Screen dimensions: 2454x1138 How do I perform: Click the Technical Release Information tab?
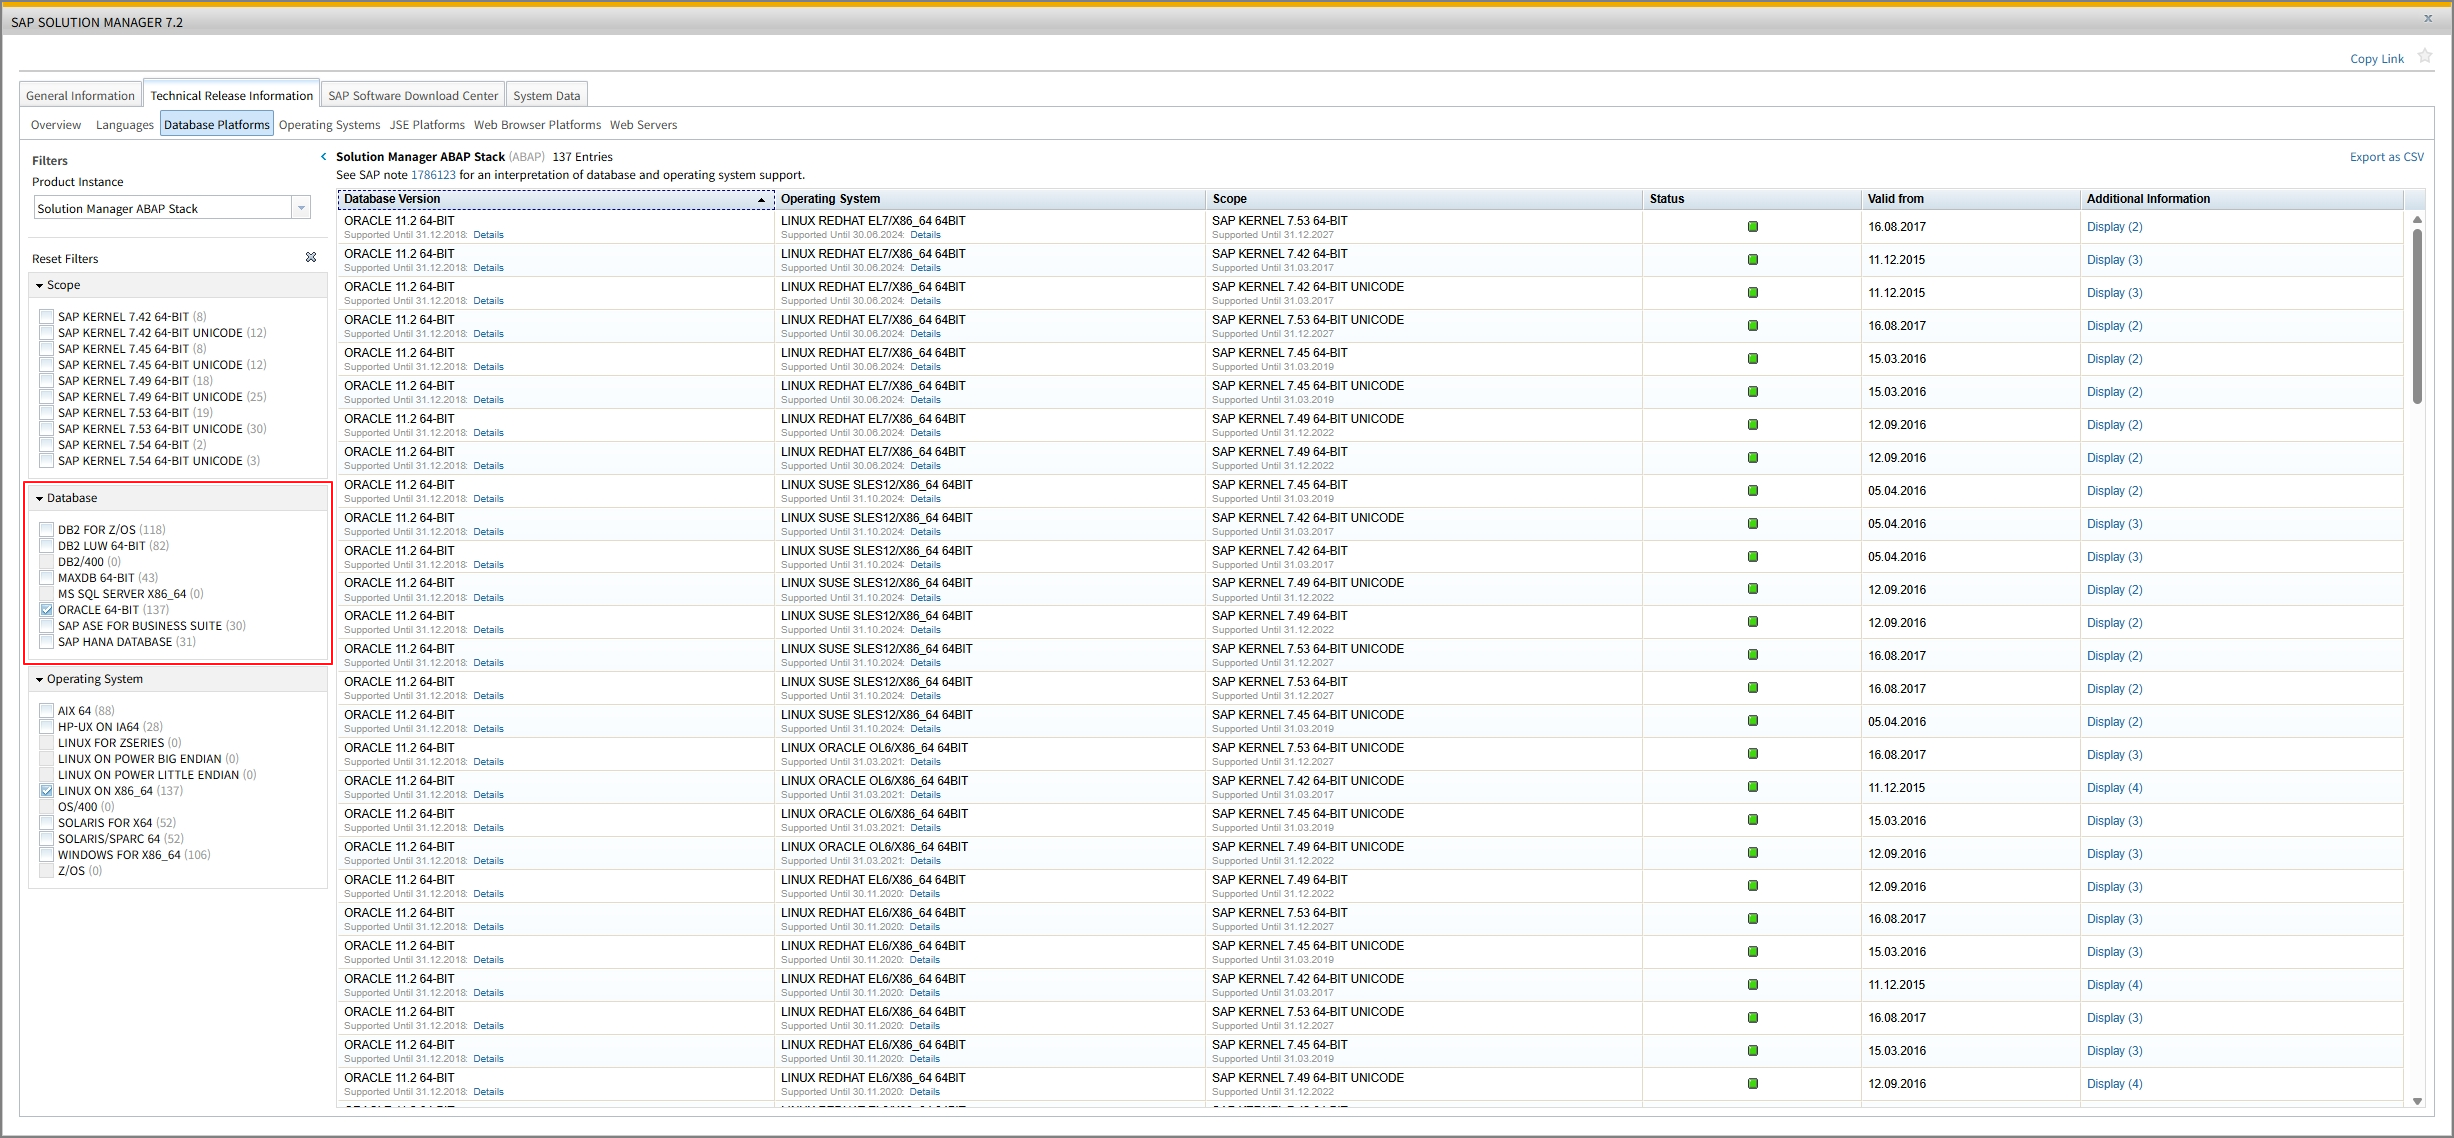[x=232, y=95]
